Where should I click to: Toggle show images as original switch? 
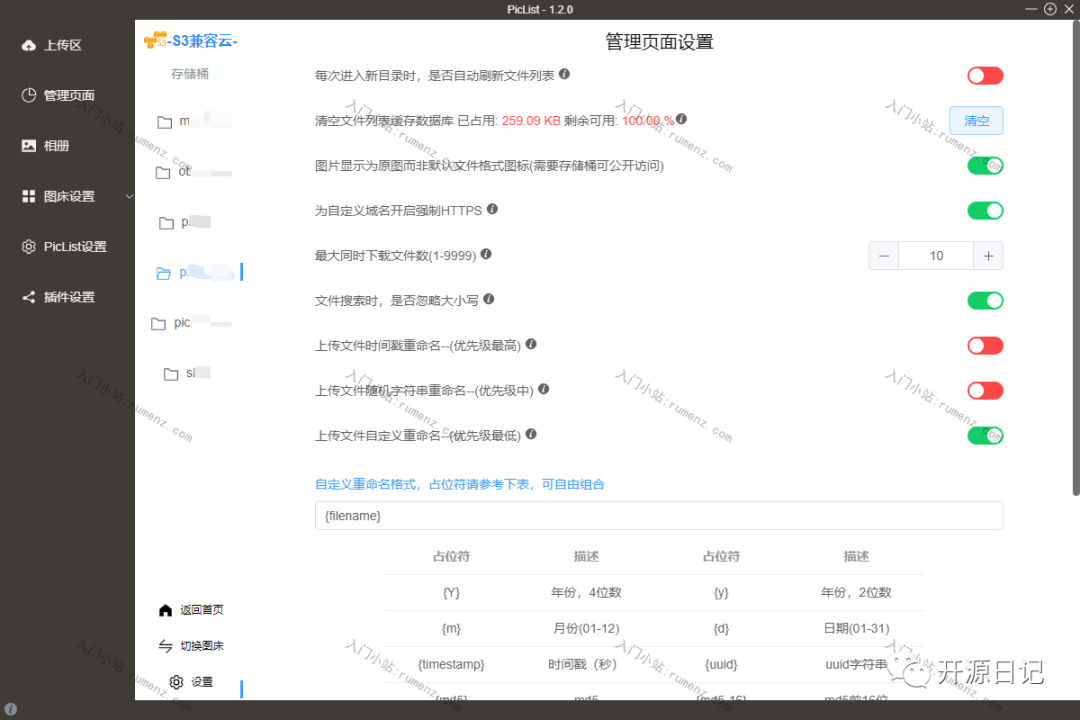click(x=985, y=165)
